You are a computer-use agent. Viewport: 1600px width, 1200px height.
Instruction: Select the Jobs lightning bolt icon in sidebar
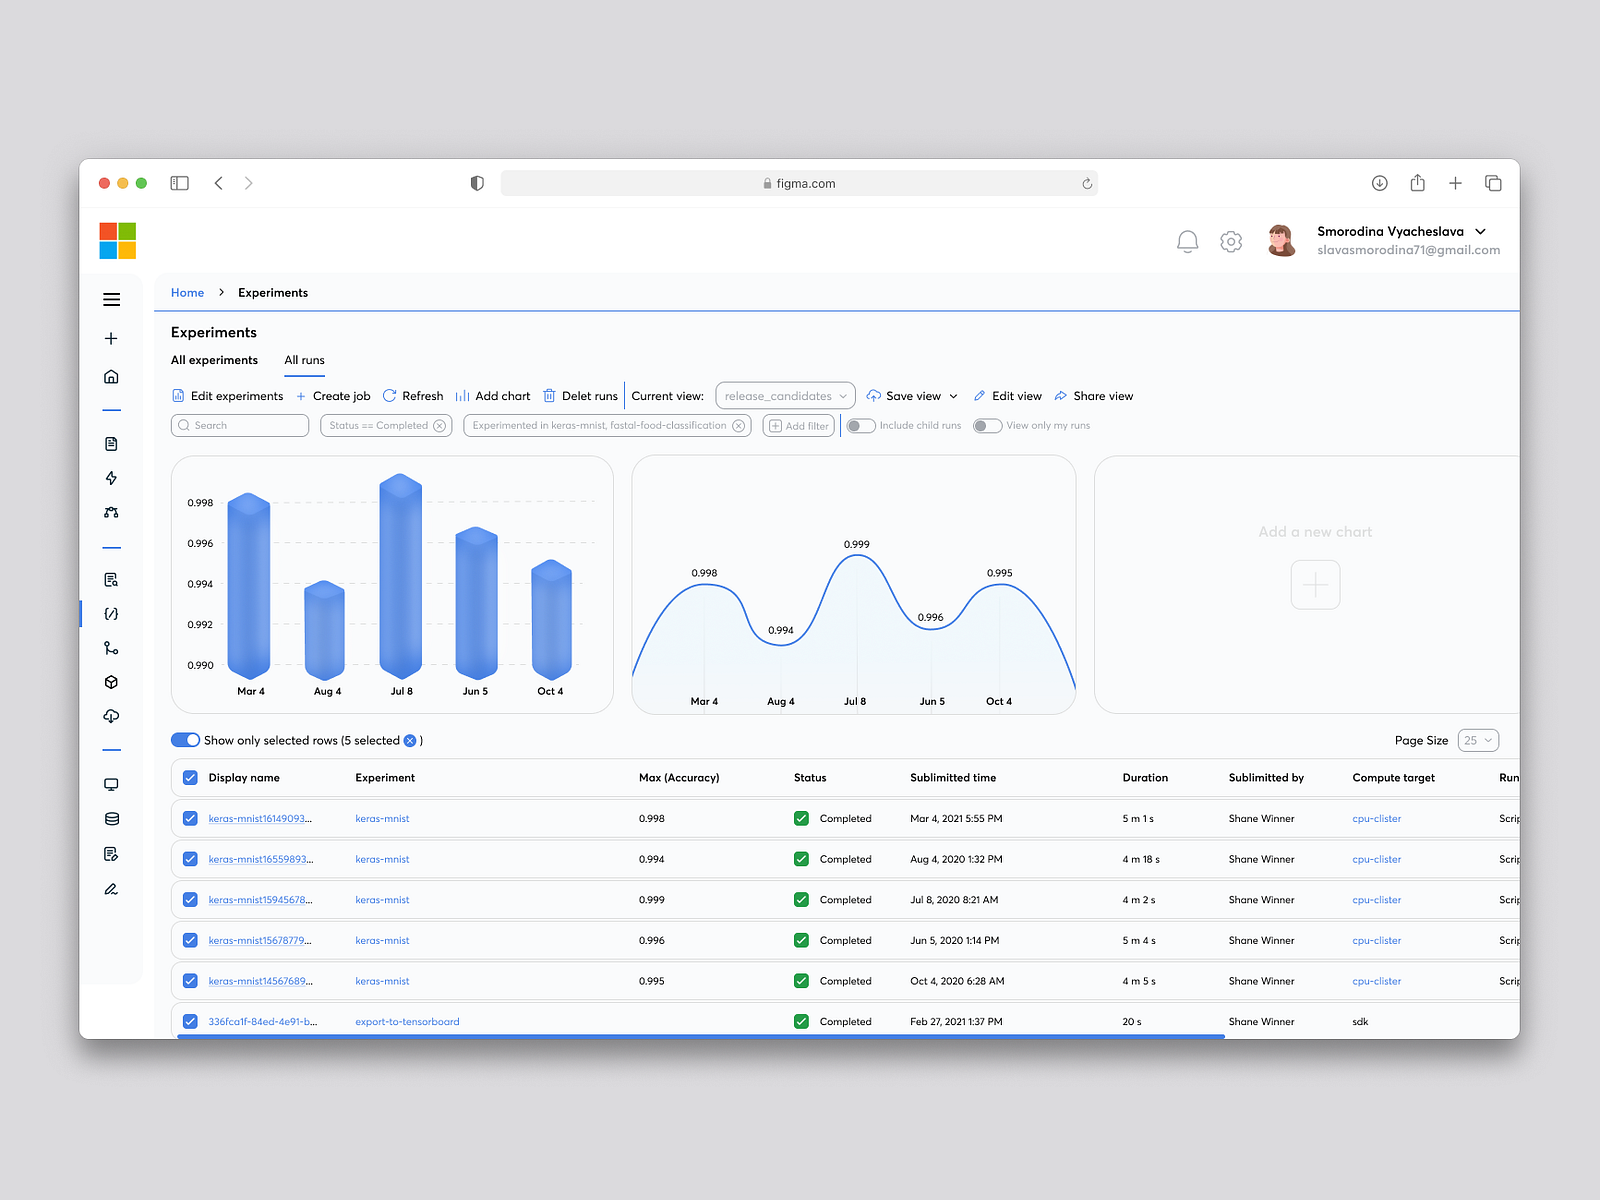(111, 478)
